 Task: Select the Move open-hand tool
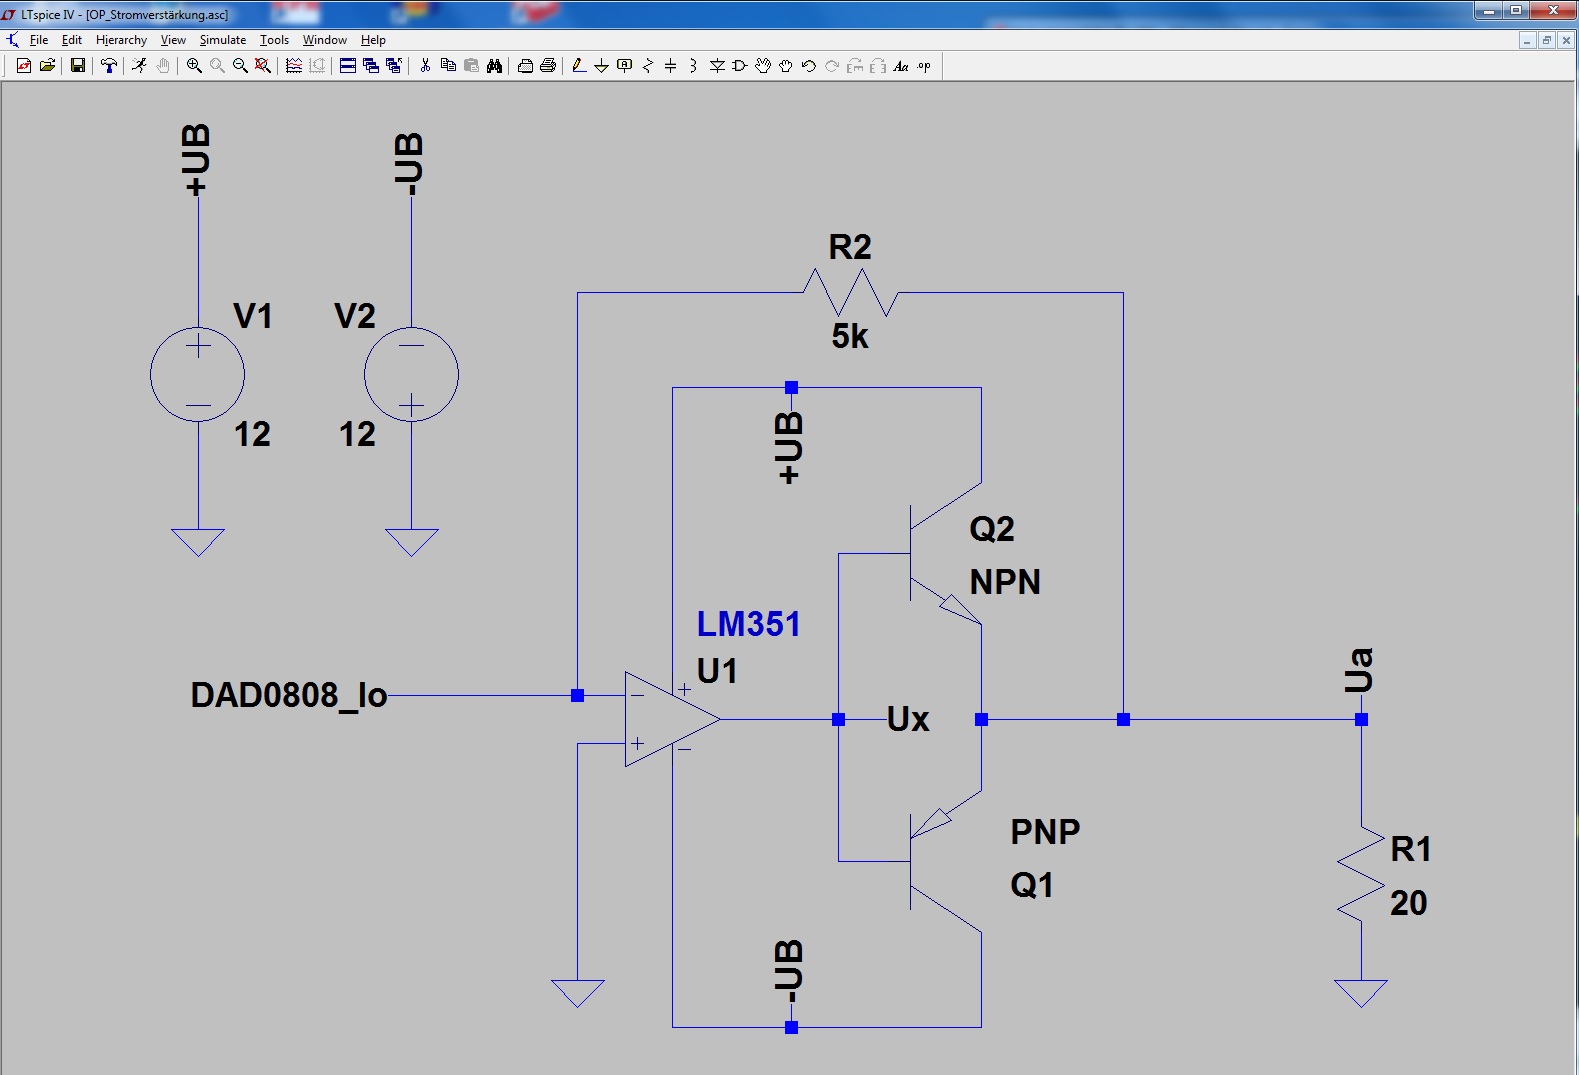(763, 66)
